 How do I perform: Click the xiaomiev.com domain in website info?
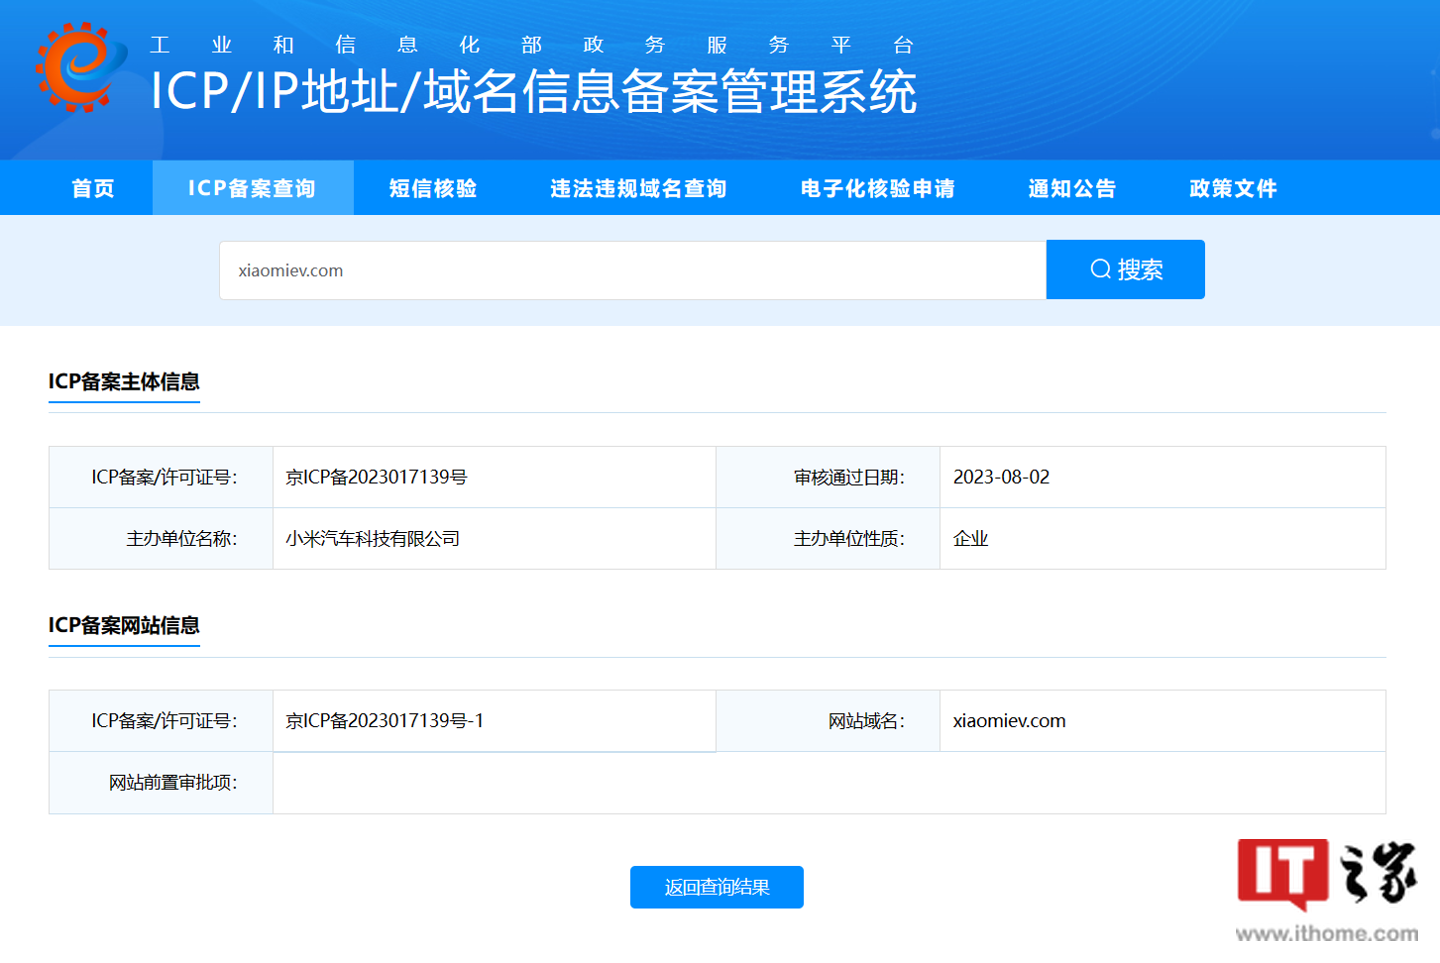[x=1007, y=720]
